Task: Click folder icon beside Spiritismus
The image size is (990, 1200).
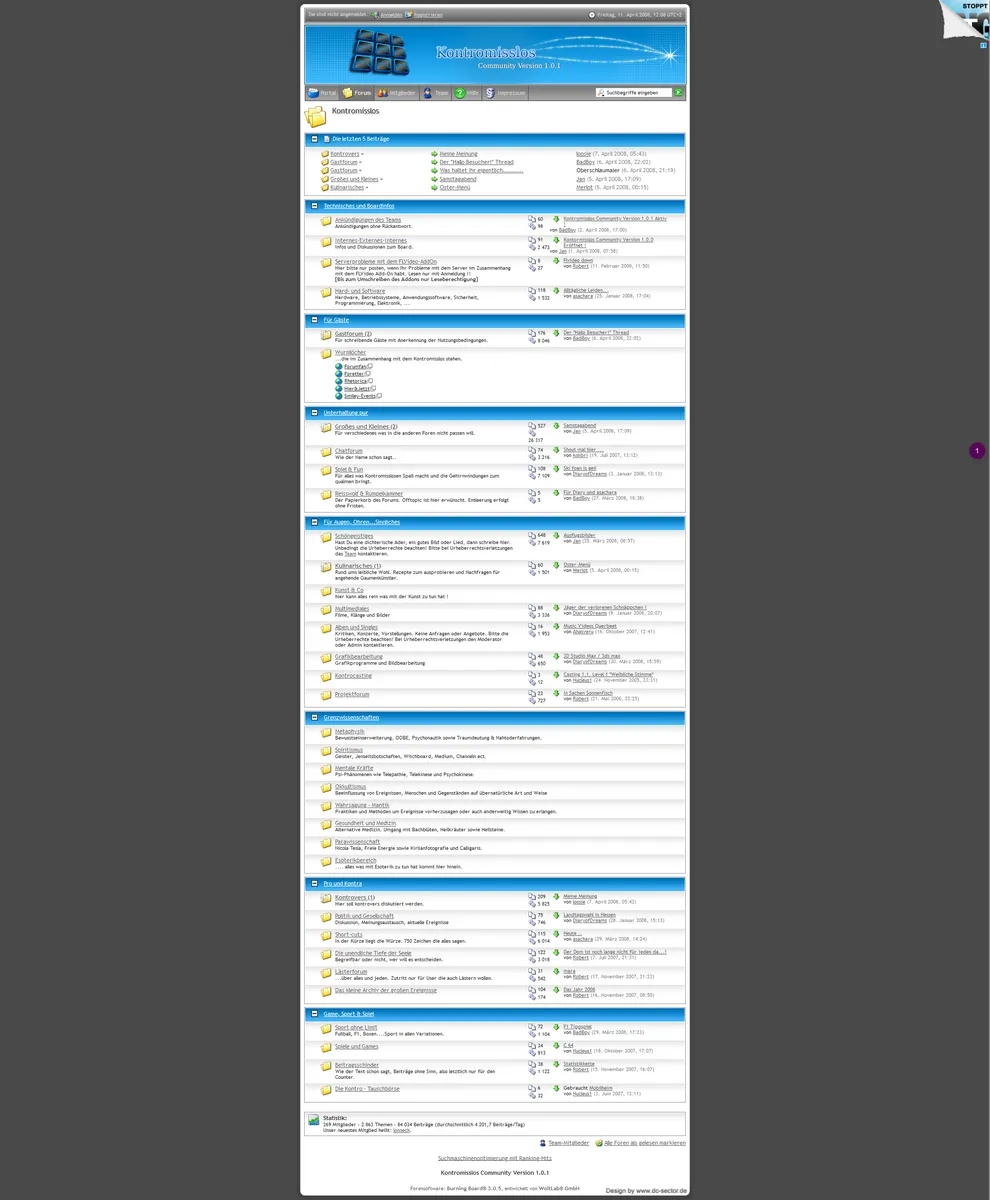Action: (x=326, y=751)
